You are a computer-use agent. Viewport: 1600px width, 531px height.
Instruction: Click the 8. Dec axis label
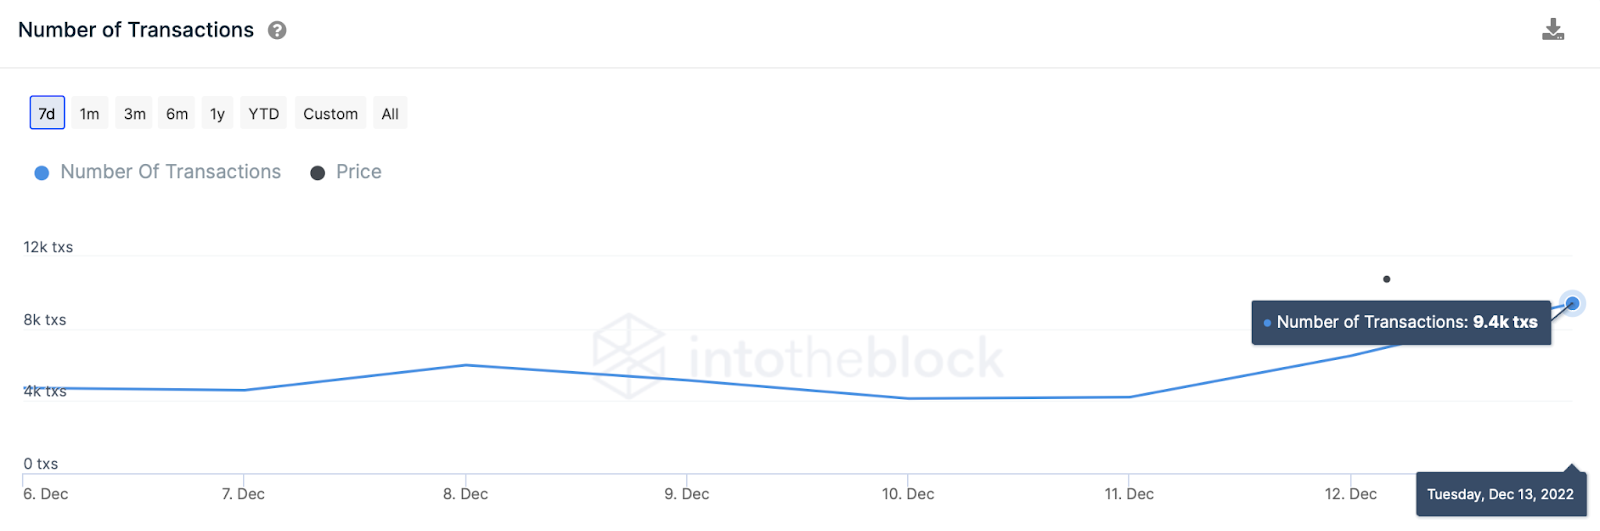point(466,494)
